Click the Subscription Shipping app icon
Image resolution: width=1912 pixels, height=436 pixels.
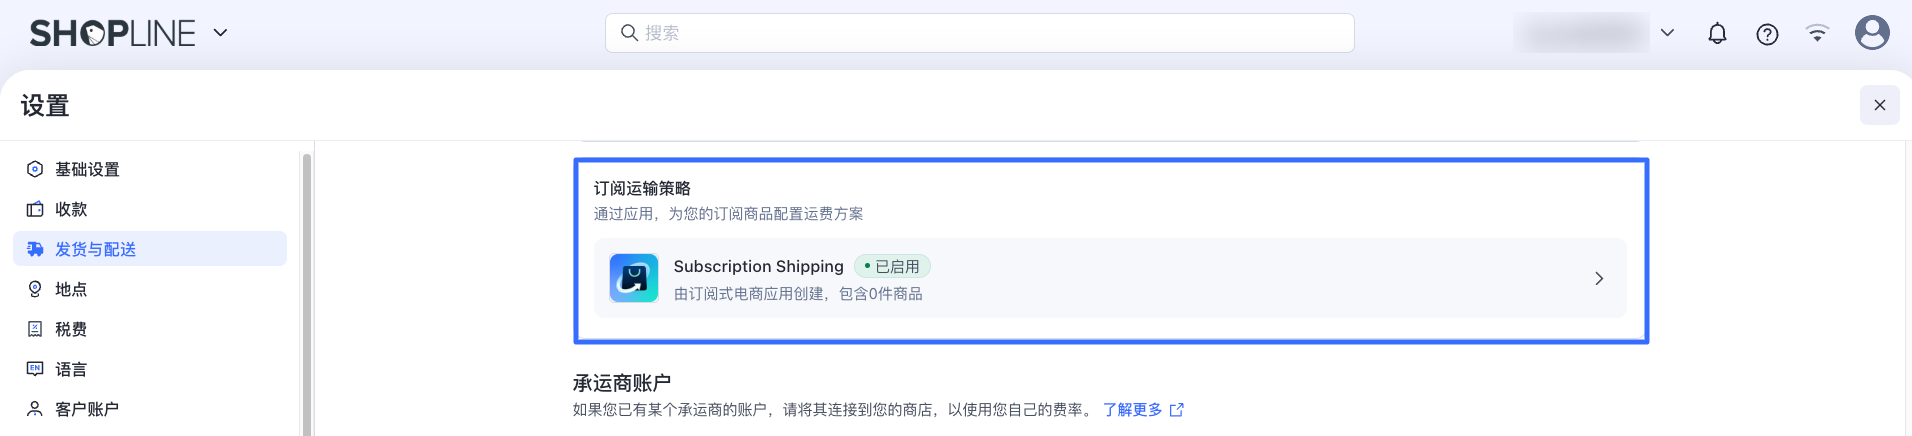click(634, 278)
